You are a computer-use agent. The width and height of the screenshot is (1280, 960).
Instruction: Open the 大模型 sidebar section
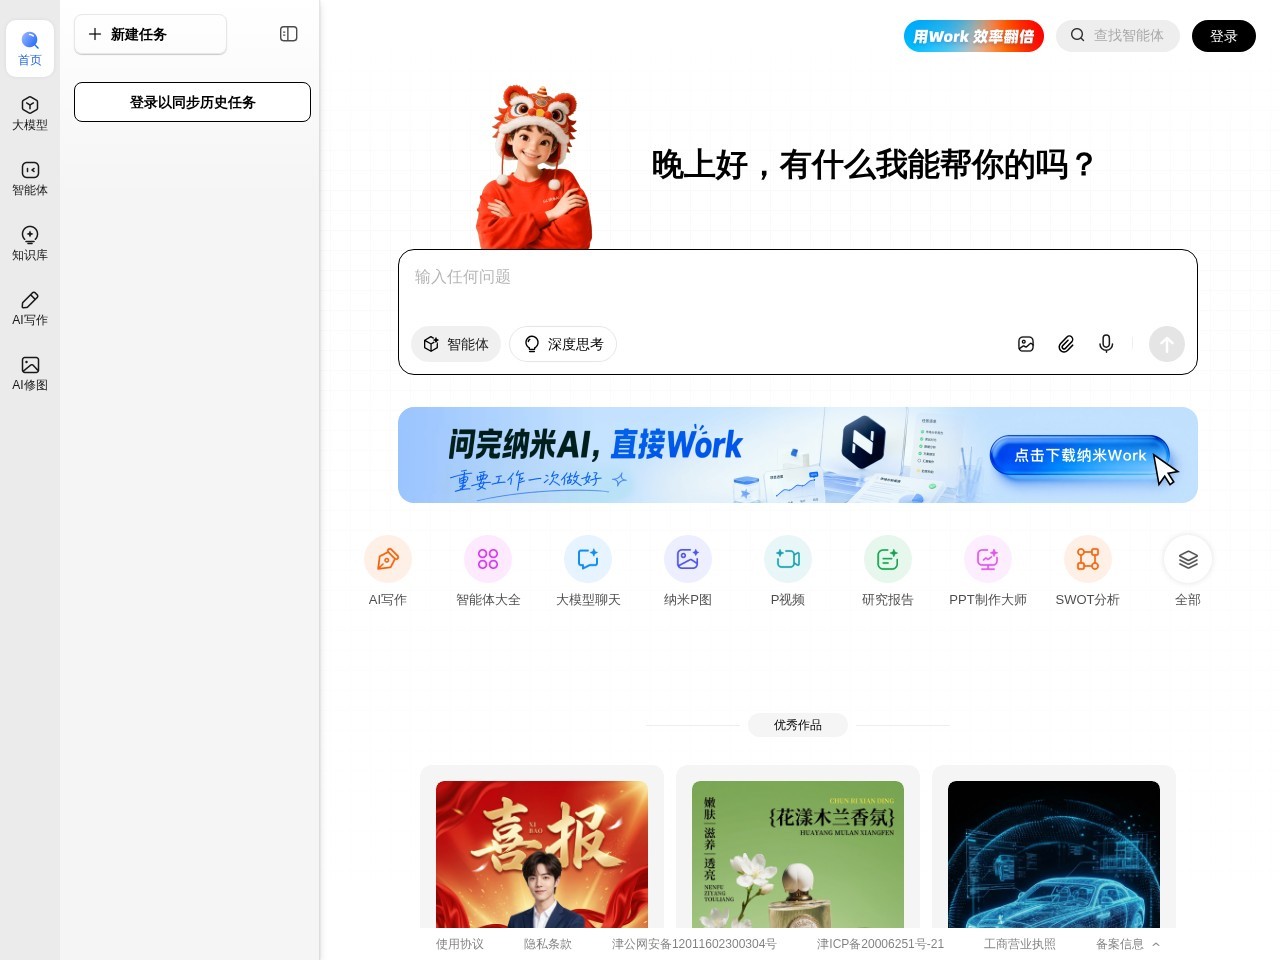click(x=30, y=113)
